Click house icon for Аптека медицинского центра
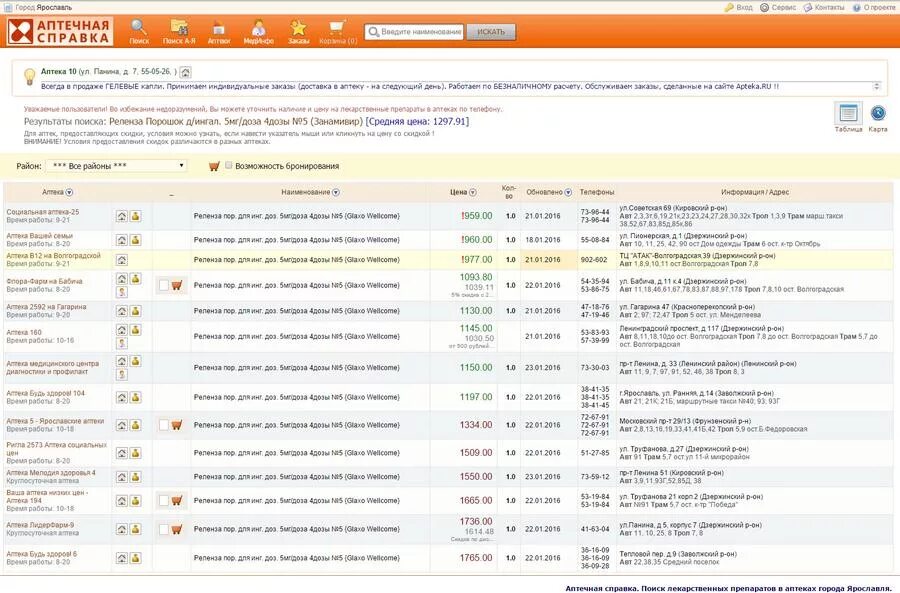Screen dimensions: 900x593 pos(122,361)
